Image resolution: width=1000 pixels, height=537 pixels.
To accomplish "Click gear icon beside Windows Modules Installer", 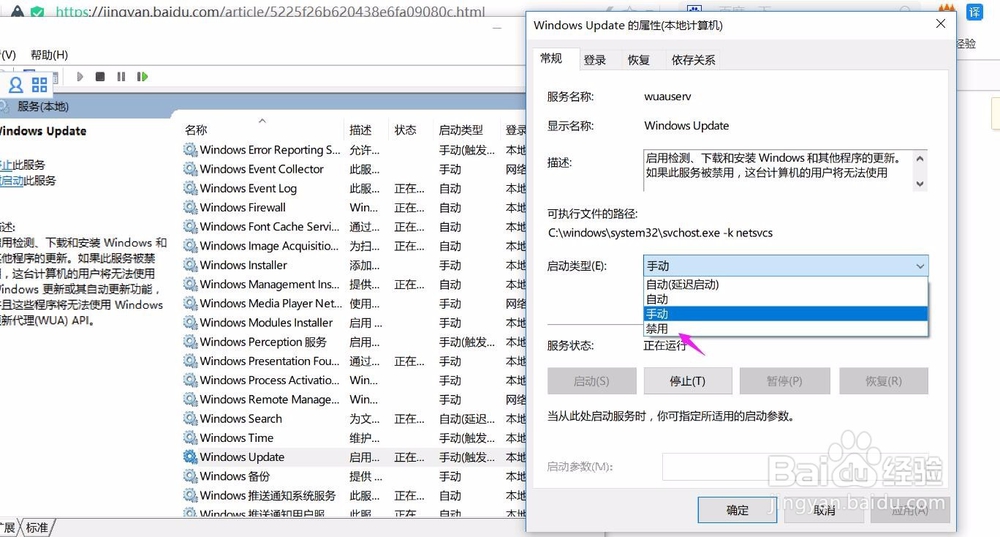I will pos(190,323).
